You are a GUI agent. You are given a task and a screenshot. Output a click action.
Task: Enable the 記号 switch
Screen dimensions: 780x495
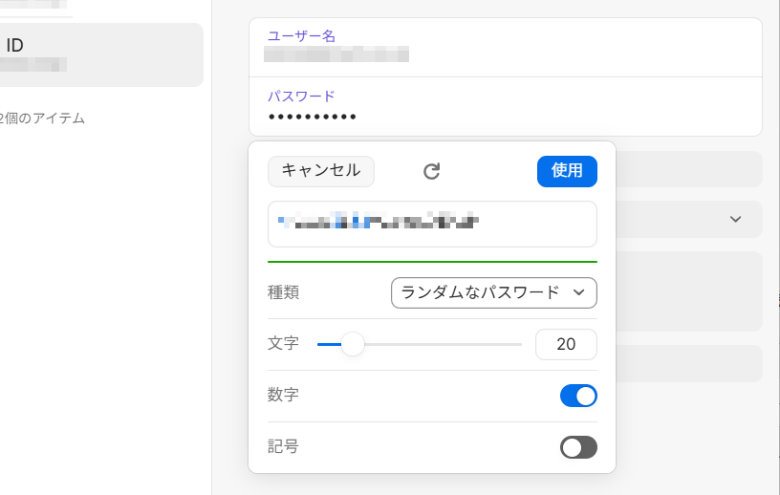578,447
